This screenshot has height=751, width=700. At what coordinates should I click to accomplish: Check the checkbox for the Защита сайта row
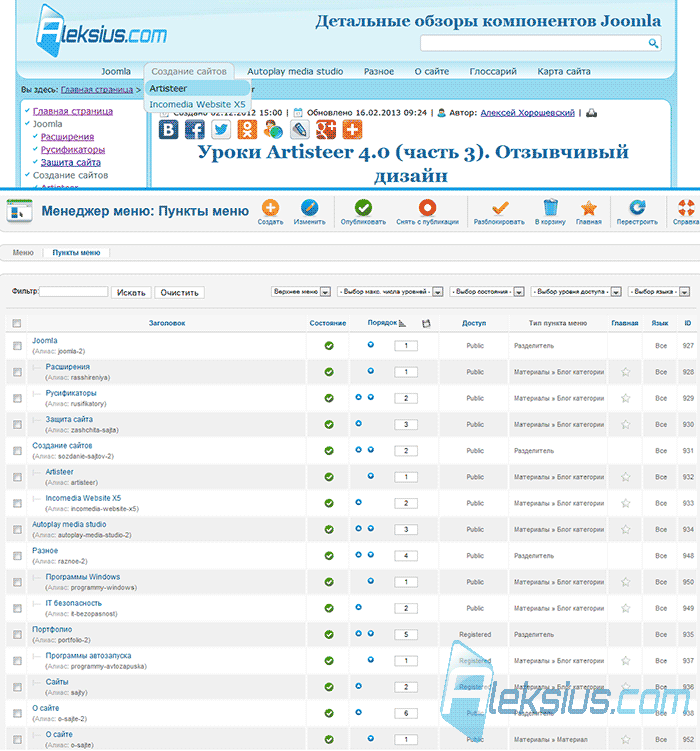(x=17, y=425)
